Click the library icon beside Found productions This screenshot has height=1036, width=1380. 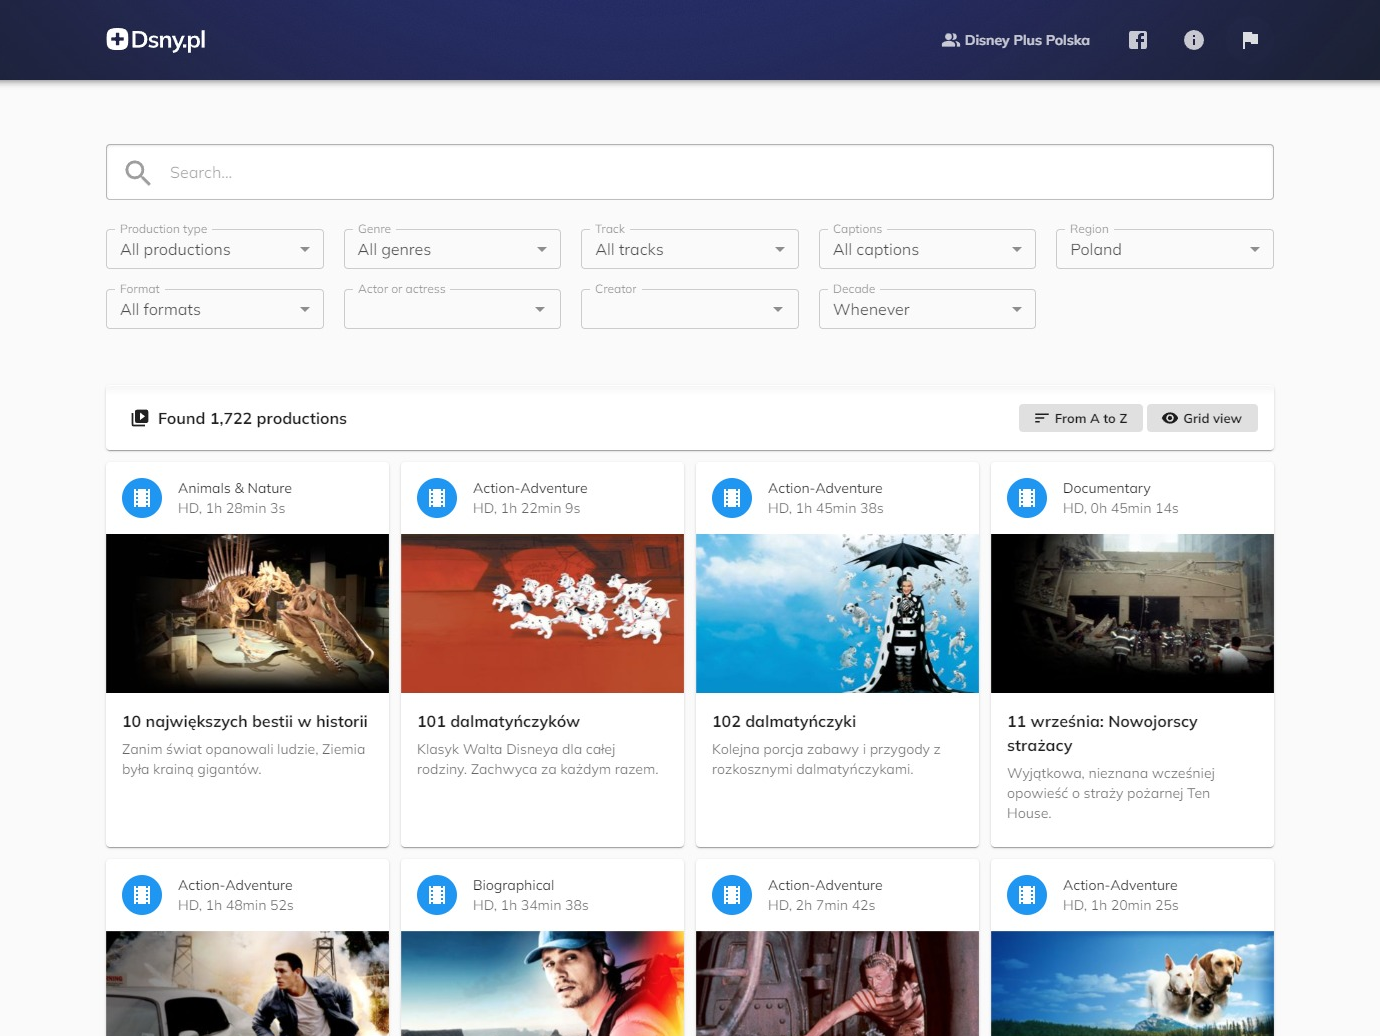click(x=140, y=418)
